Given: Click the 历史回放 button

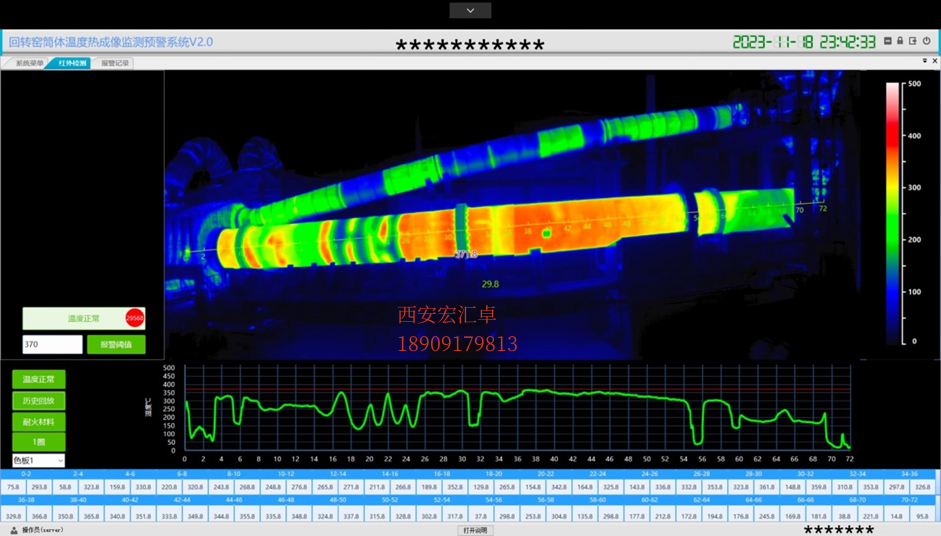Looking at the screenshot, I should coord(38,400).
